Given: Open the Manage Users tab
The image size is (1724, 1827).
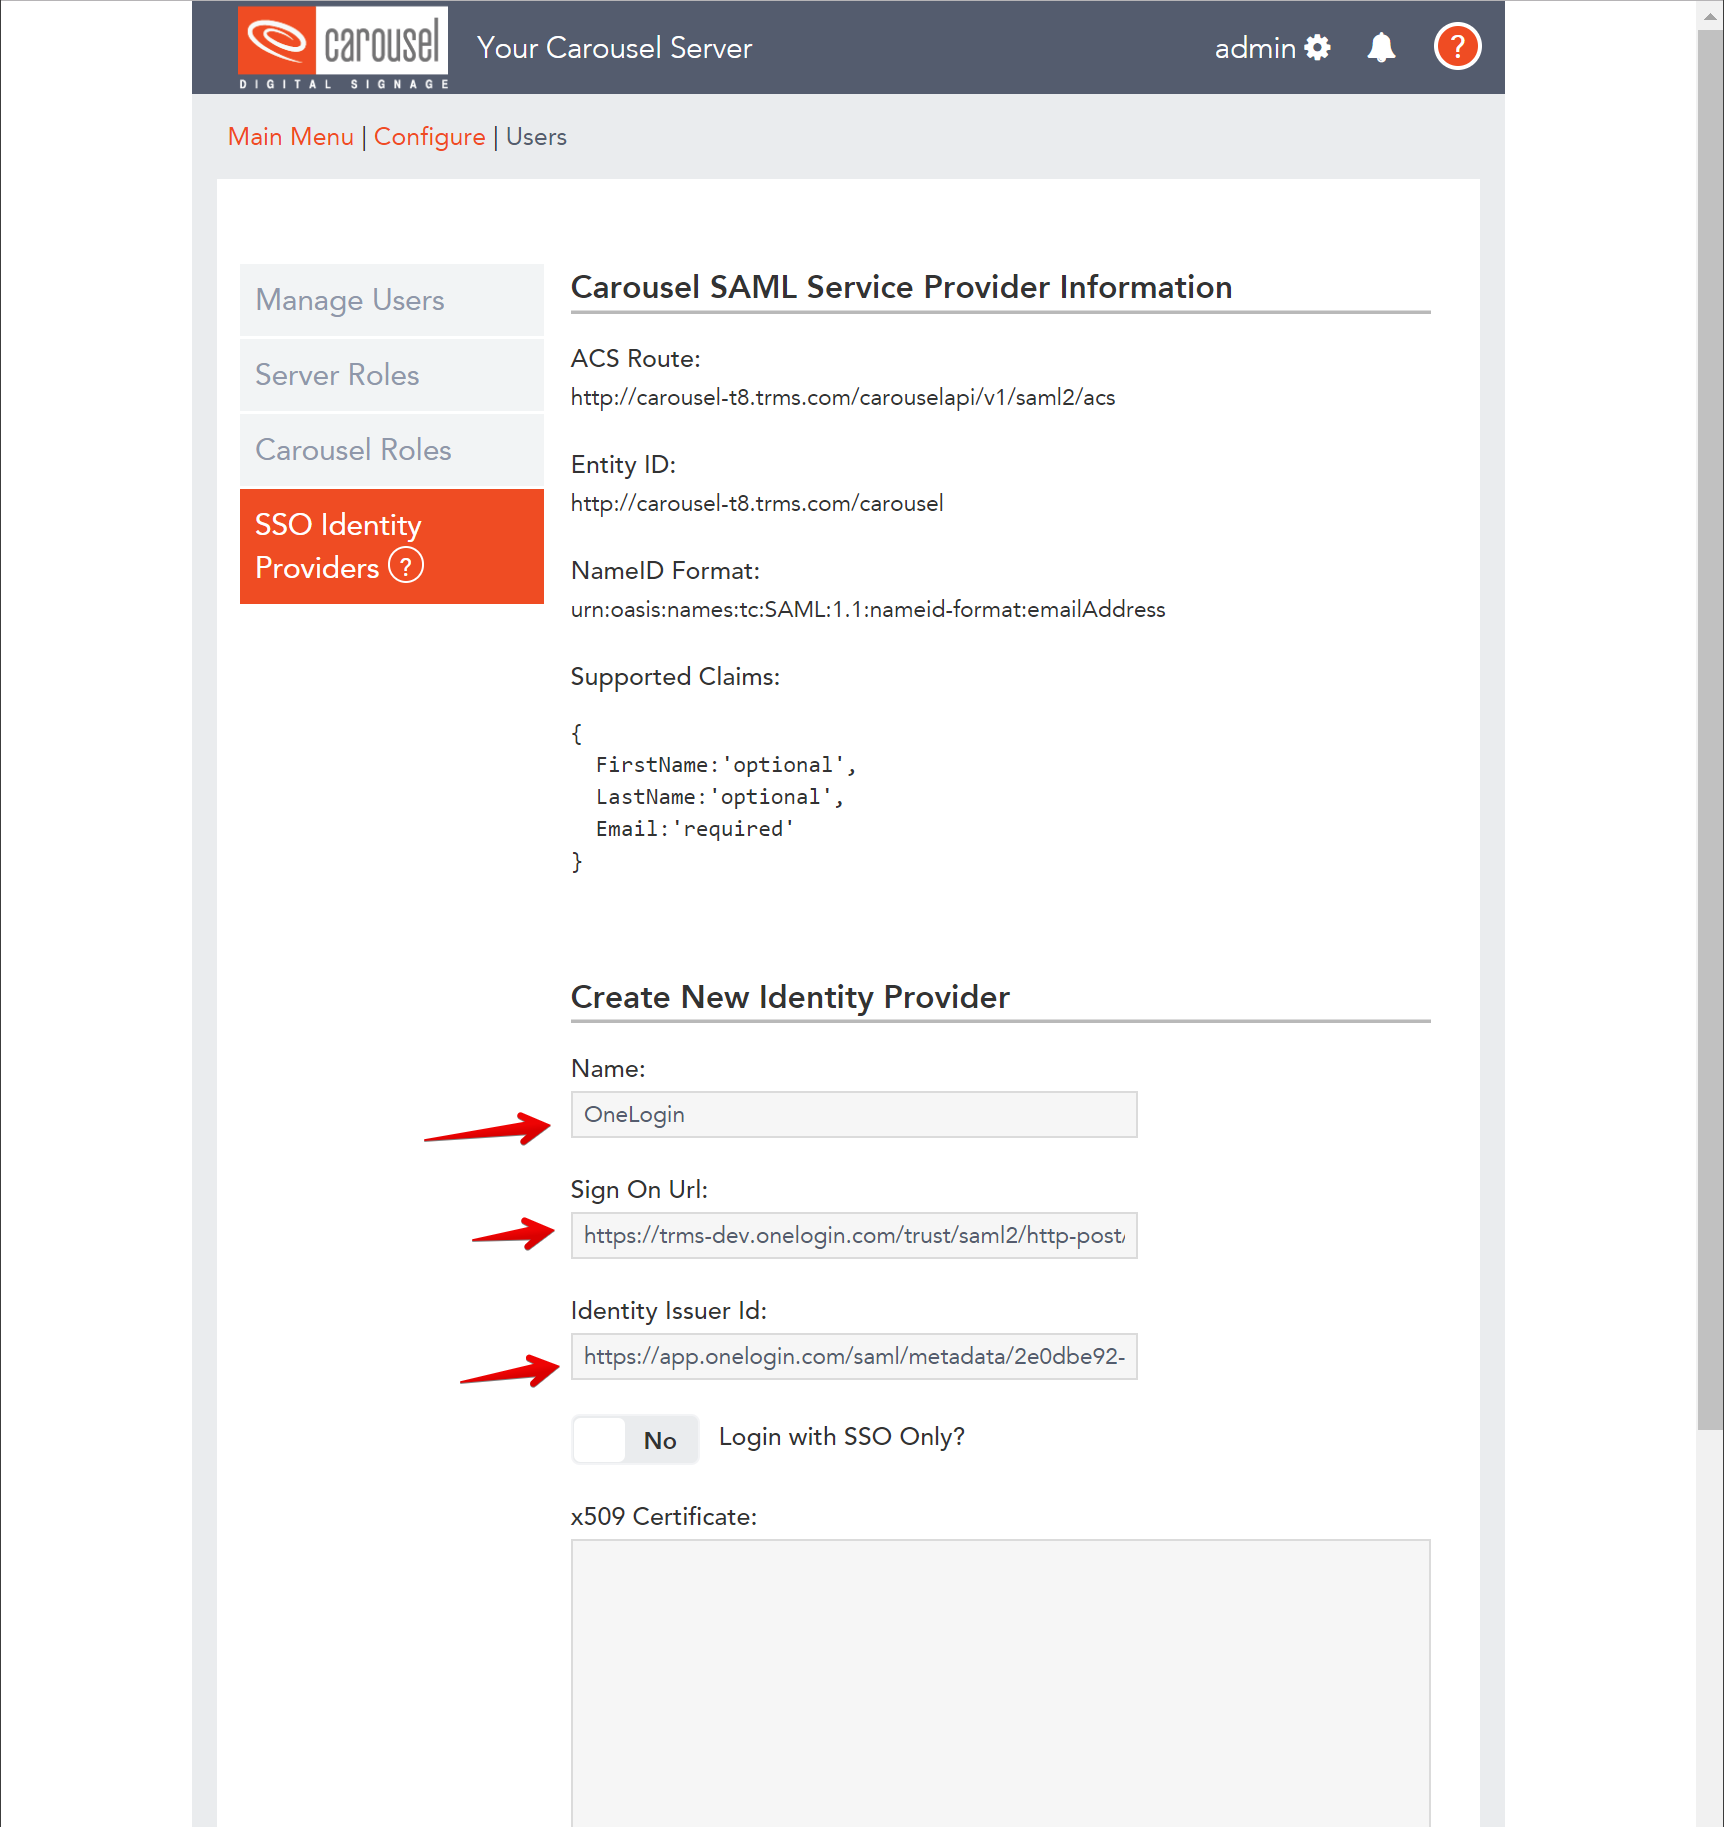Looking at the screenshot, I should pyautogui.click(x=392, y=300).
